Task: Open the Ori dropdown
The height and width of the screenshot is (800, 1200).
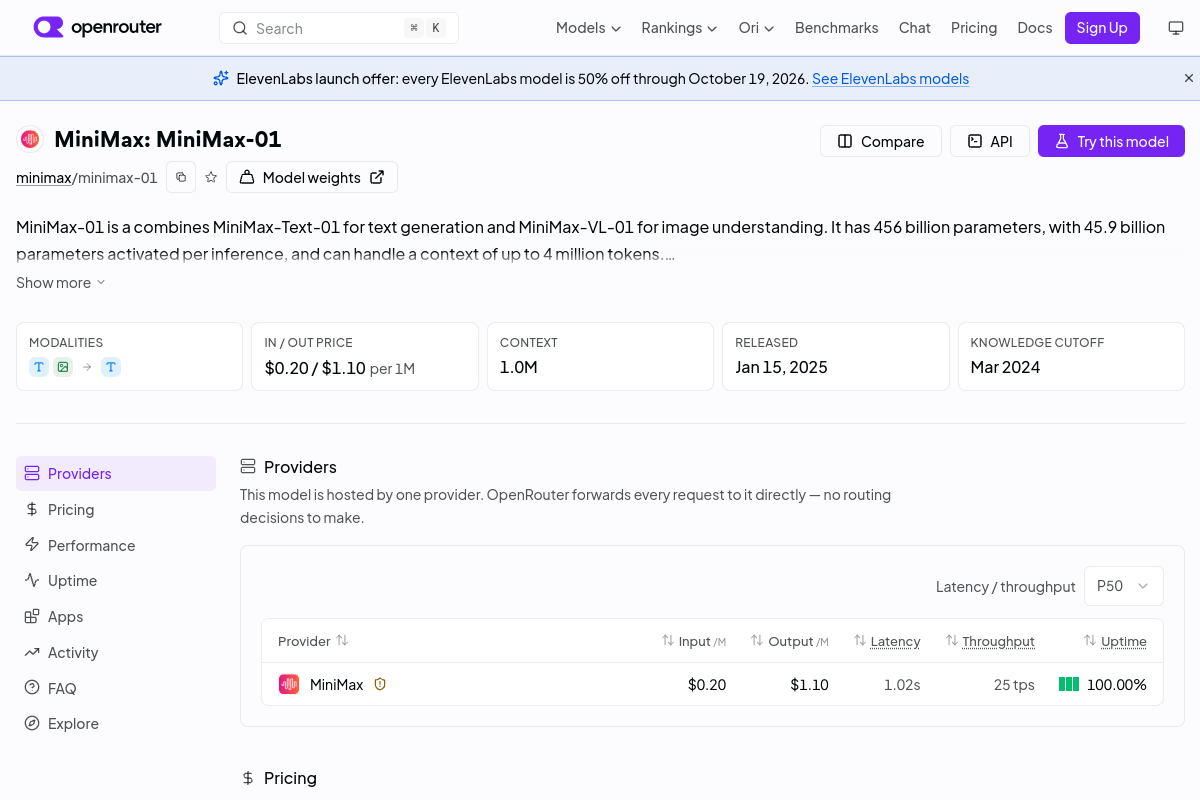Action: pos(756,28)
